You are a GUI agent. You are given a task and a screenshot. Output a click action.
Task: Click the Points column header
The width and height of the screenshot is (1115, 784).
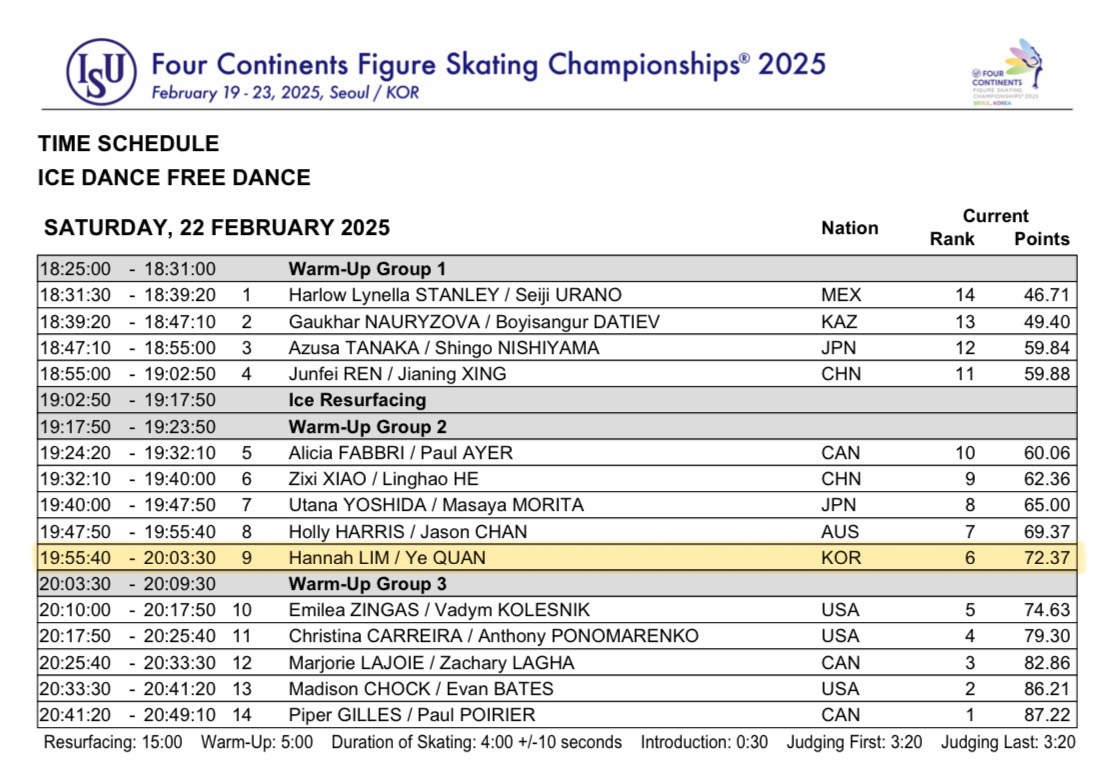tap(1041, 239)
